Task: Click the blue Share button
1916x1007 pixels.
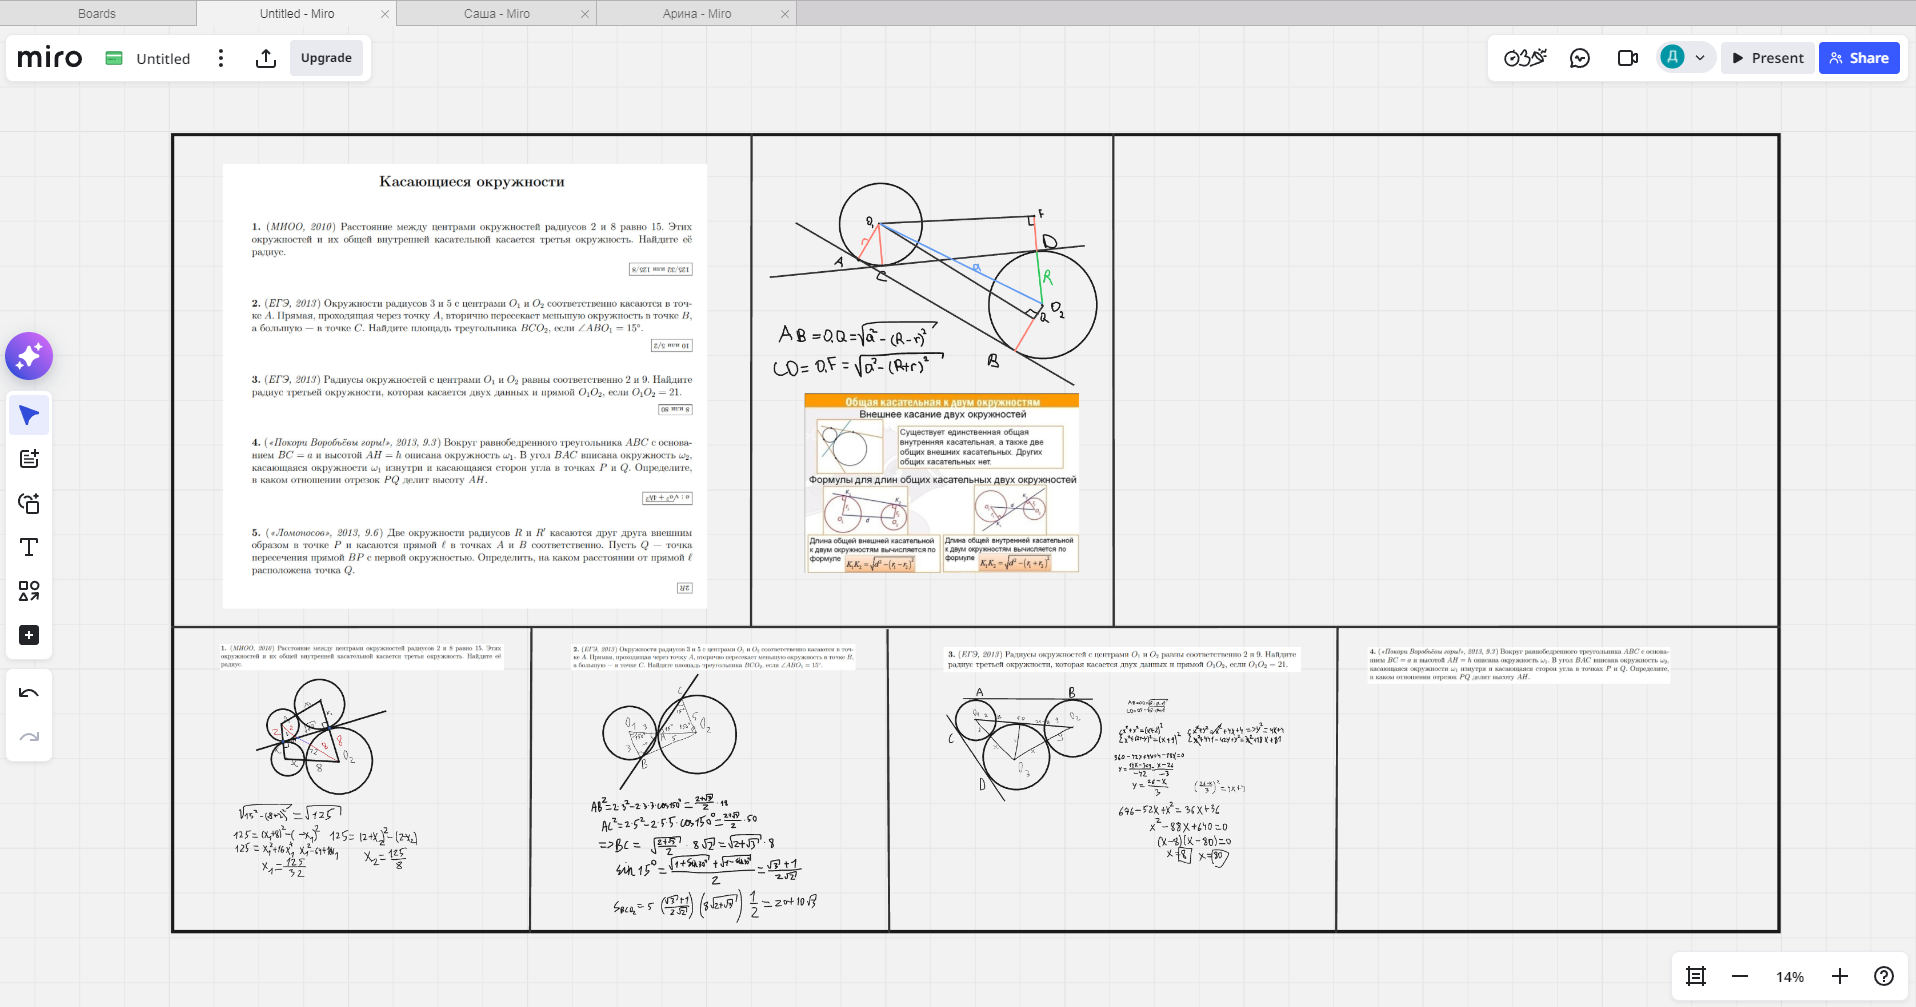Action: (x=1859, y=58)
